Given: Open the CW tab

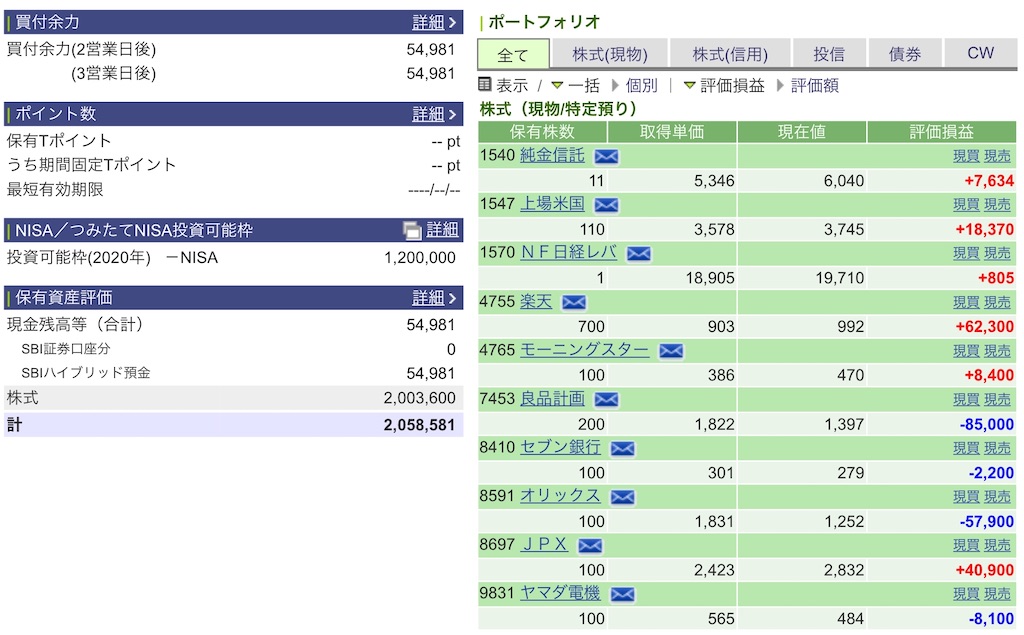Looking at the screenshot, I should pyautogui.click(x=980, y=54).
